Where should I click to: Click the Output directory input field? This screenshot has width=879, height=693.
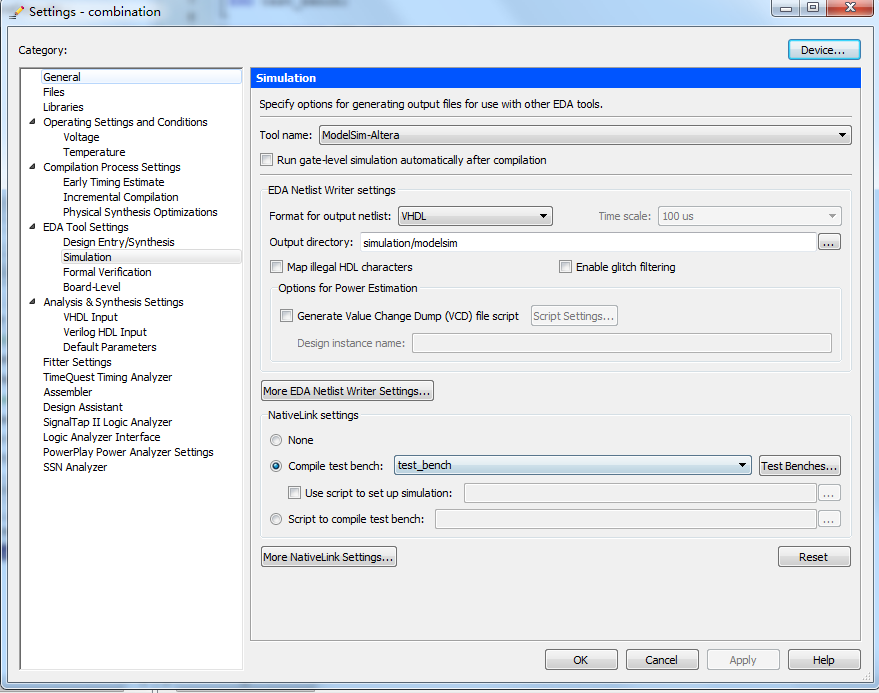(x=588, y=242)
